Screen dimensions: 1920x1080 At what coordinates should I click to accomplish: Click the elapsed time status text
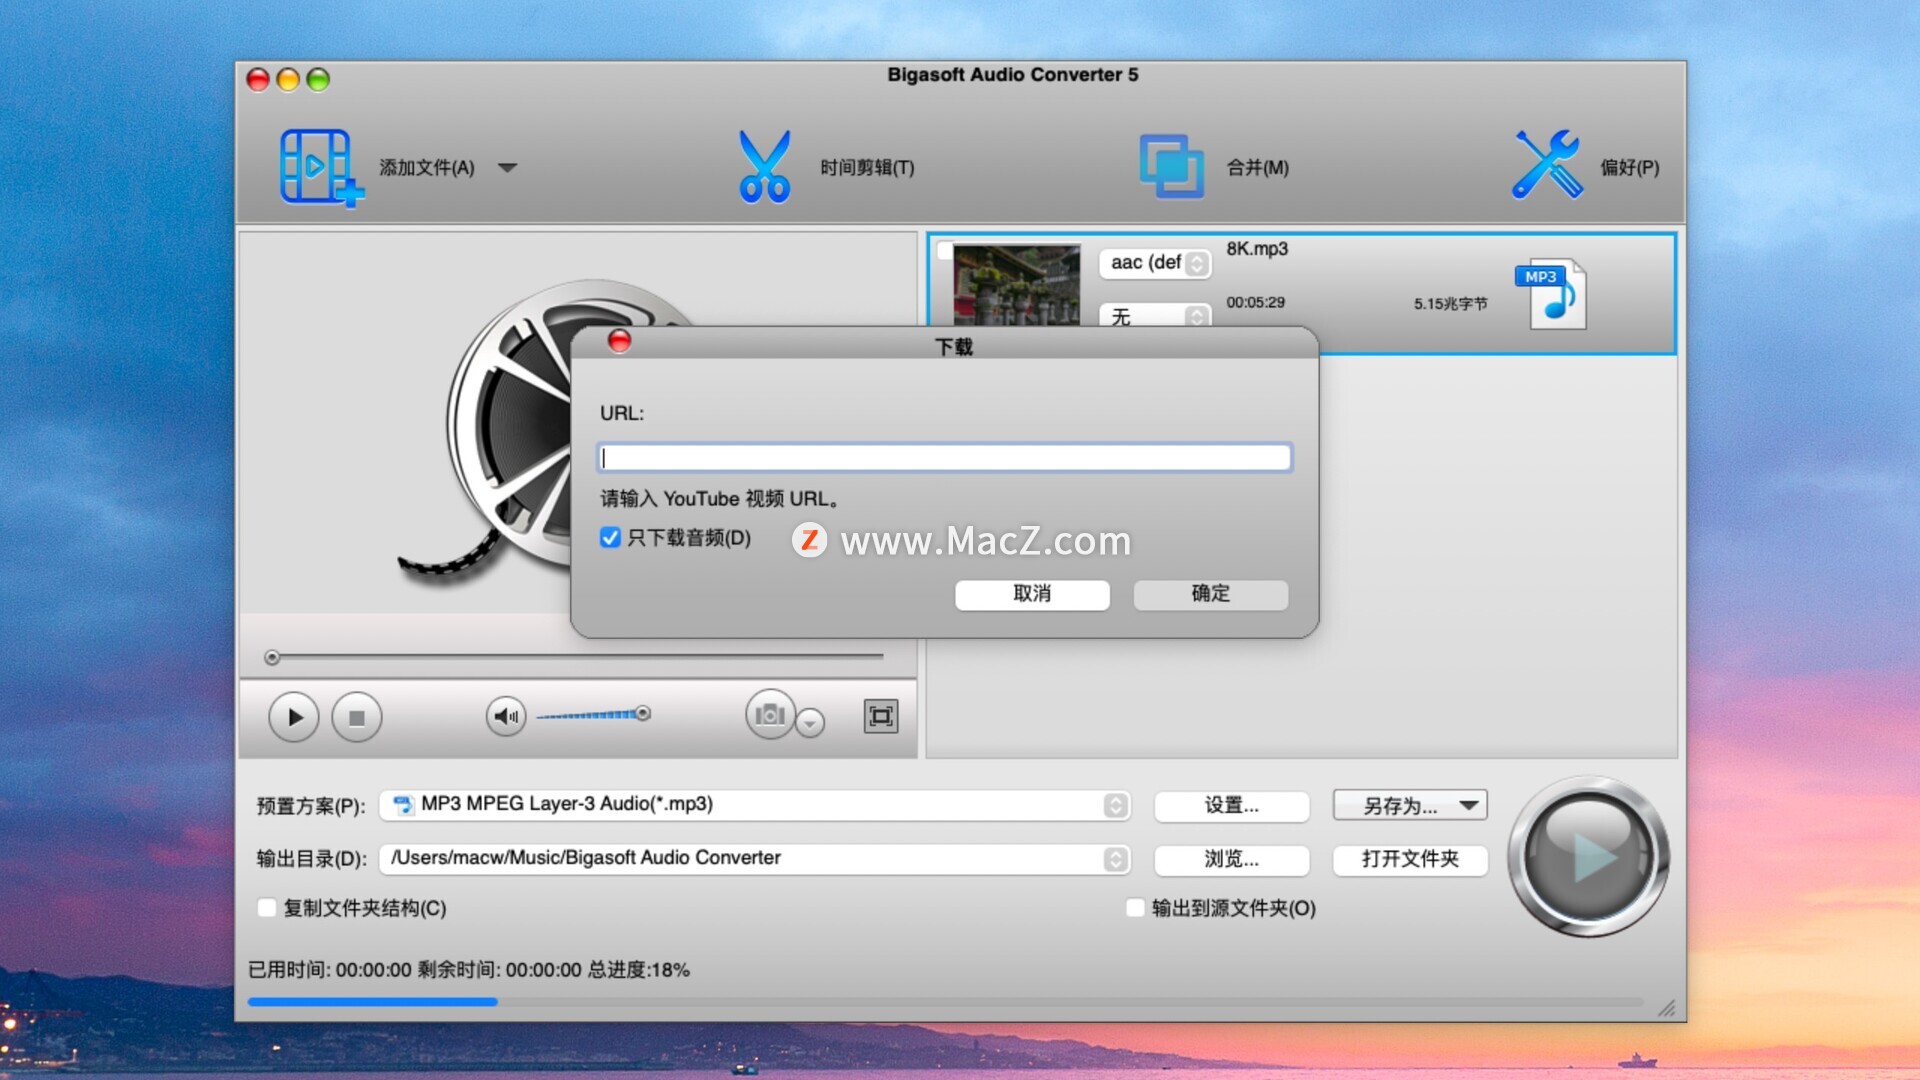click(x=330, y=970)
